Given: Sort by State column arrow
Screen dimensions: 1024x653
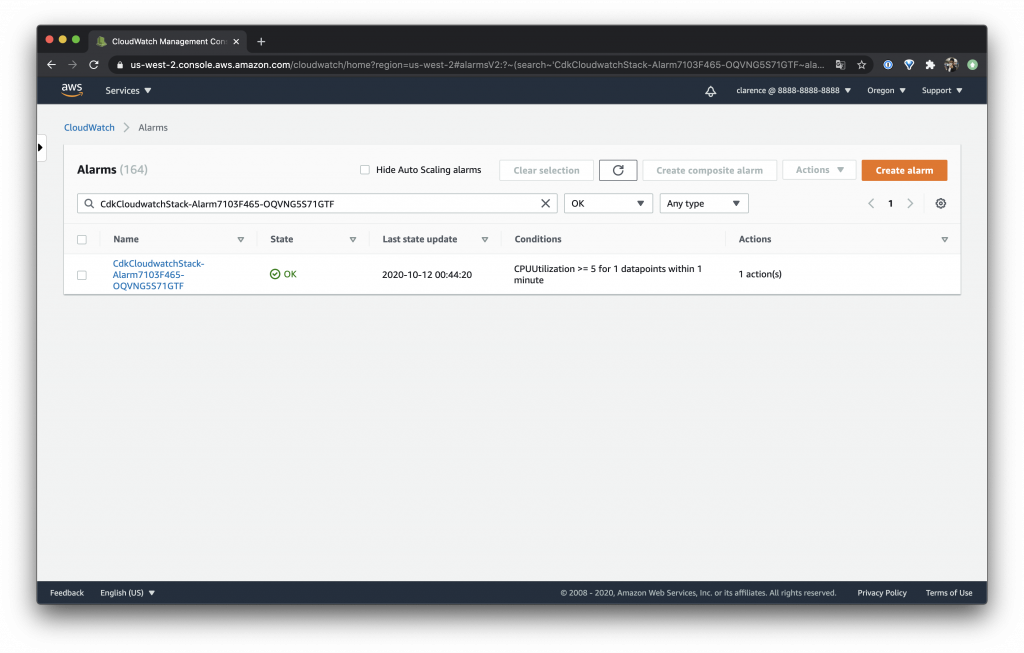Looking at the screenshot, I should (353, 240).
